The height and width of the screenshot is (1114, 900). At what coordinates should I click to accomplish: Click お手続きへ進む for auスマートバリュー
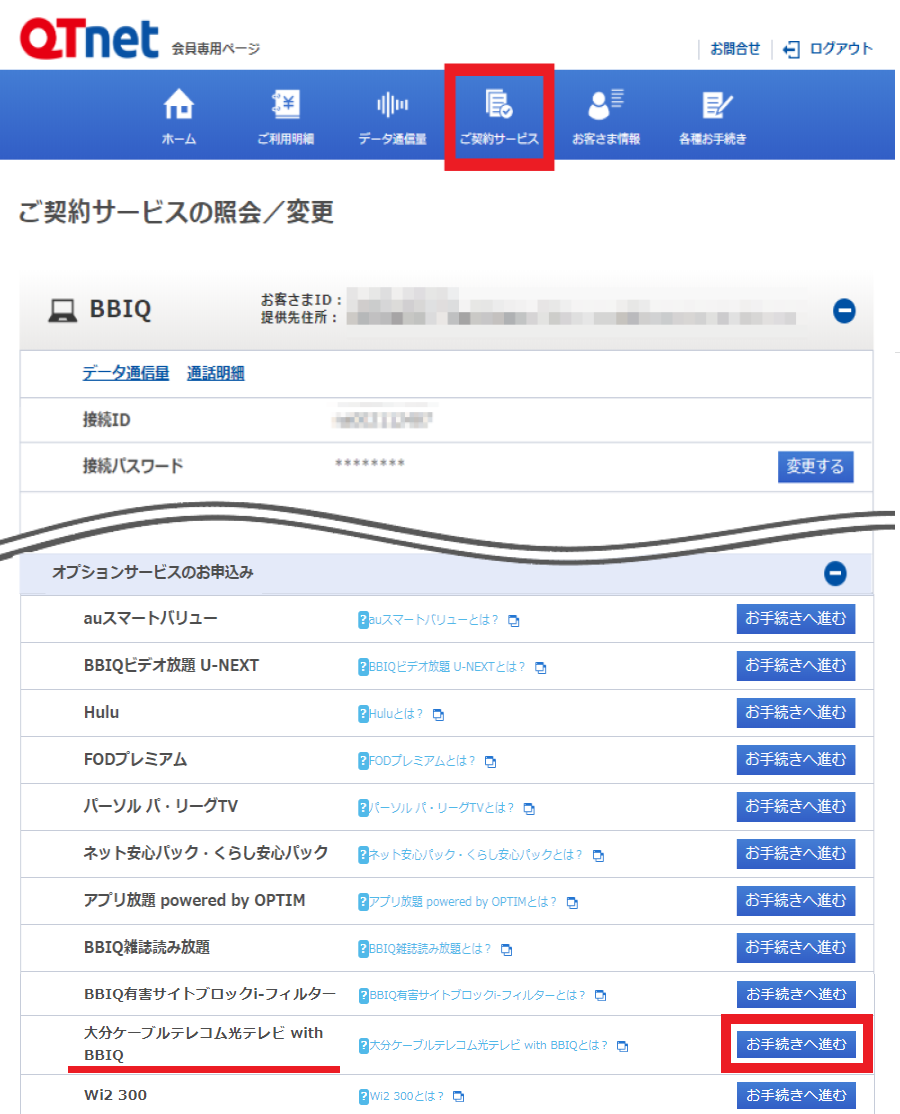pyautogui.click(x=796, y=619)
